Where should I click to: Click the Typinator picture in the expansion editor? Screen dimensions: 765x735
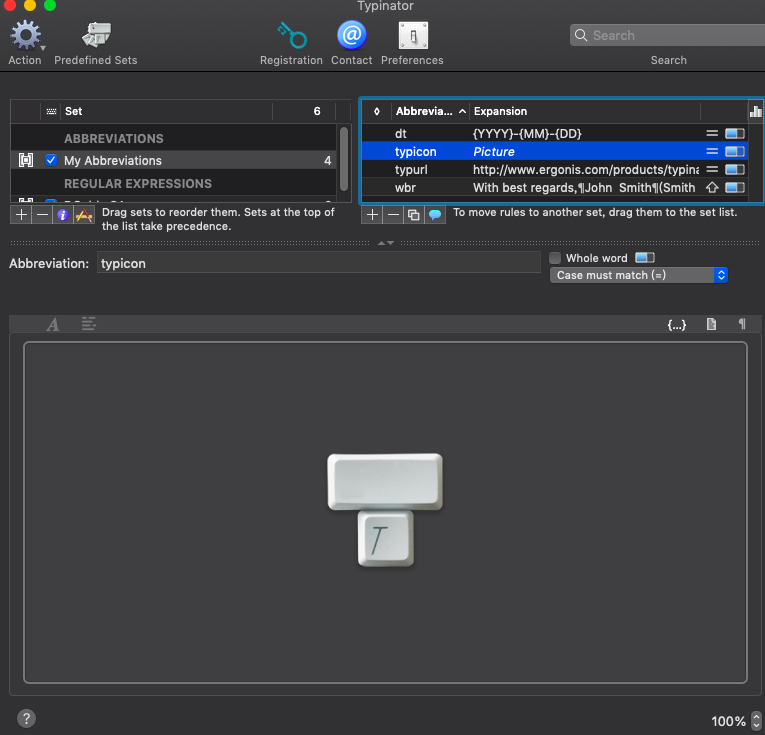click(x=385, y=510)
